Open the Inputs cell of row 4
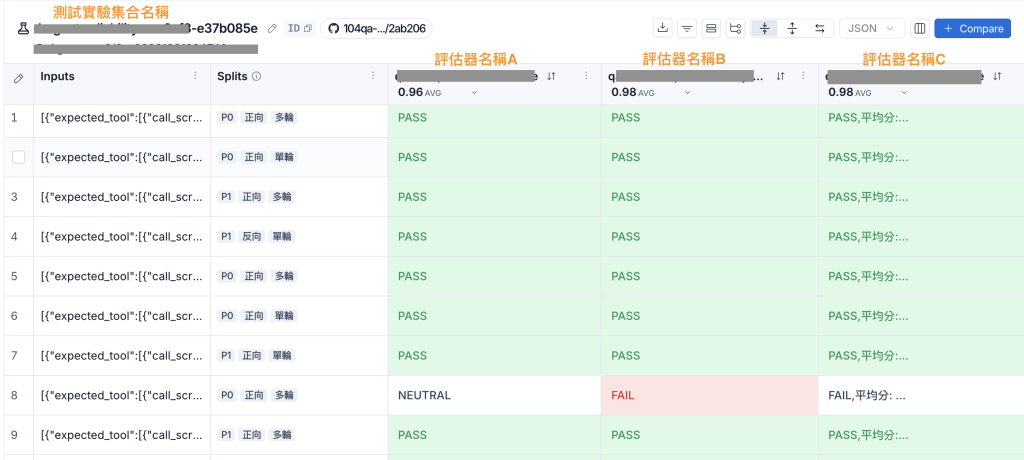 click(x=121, y=237)
